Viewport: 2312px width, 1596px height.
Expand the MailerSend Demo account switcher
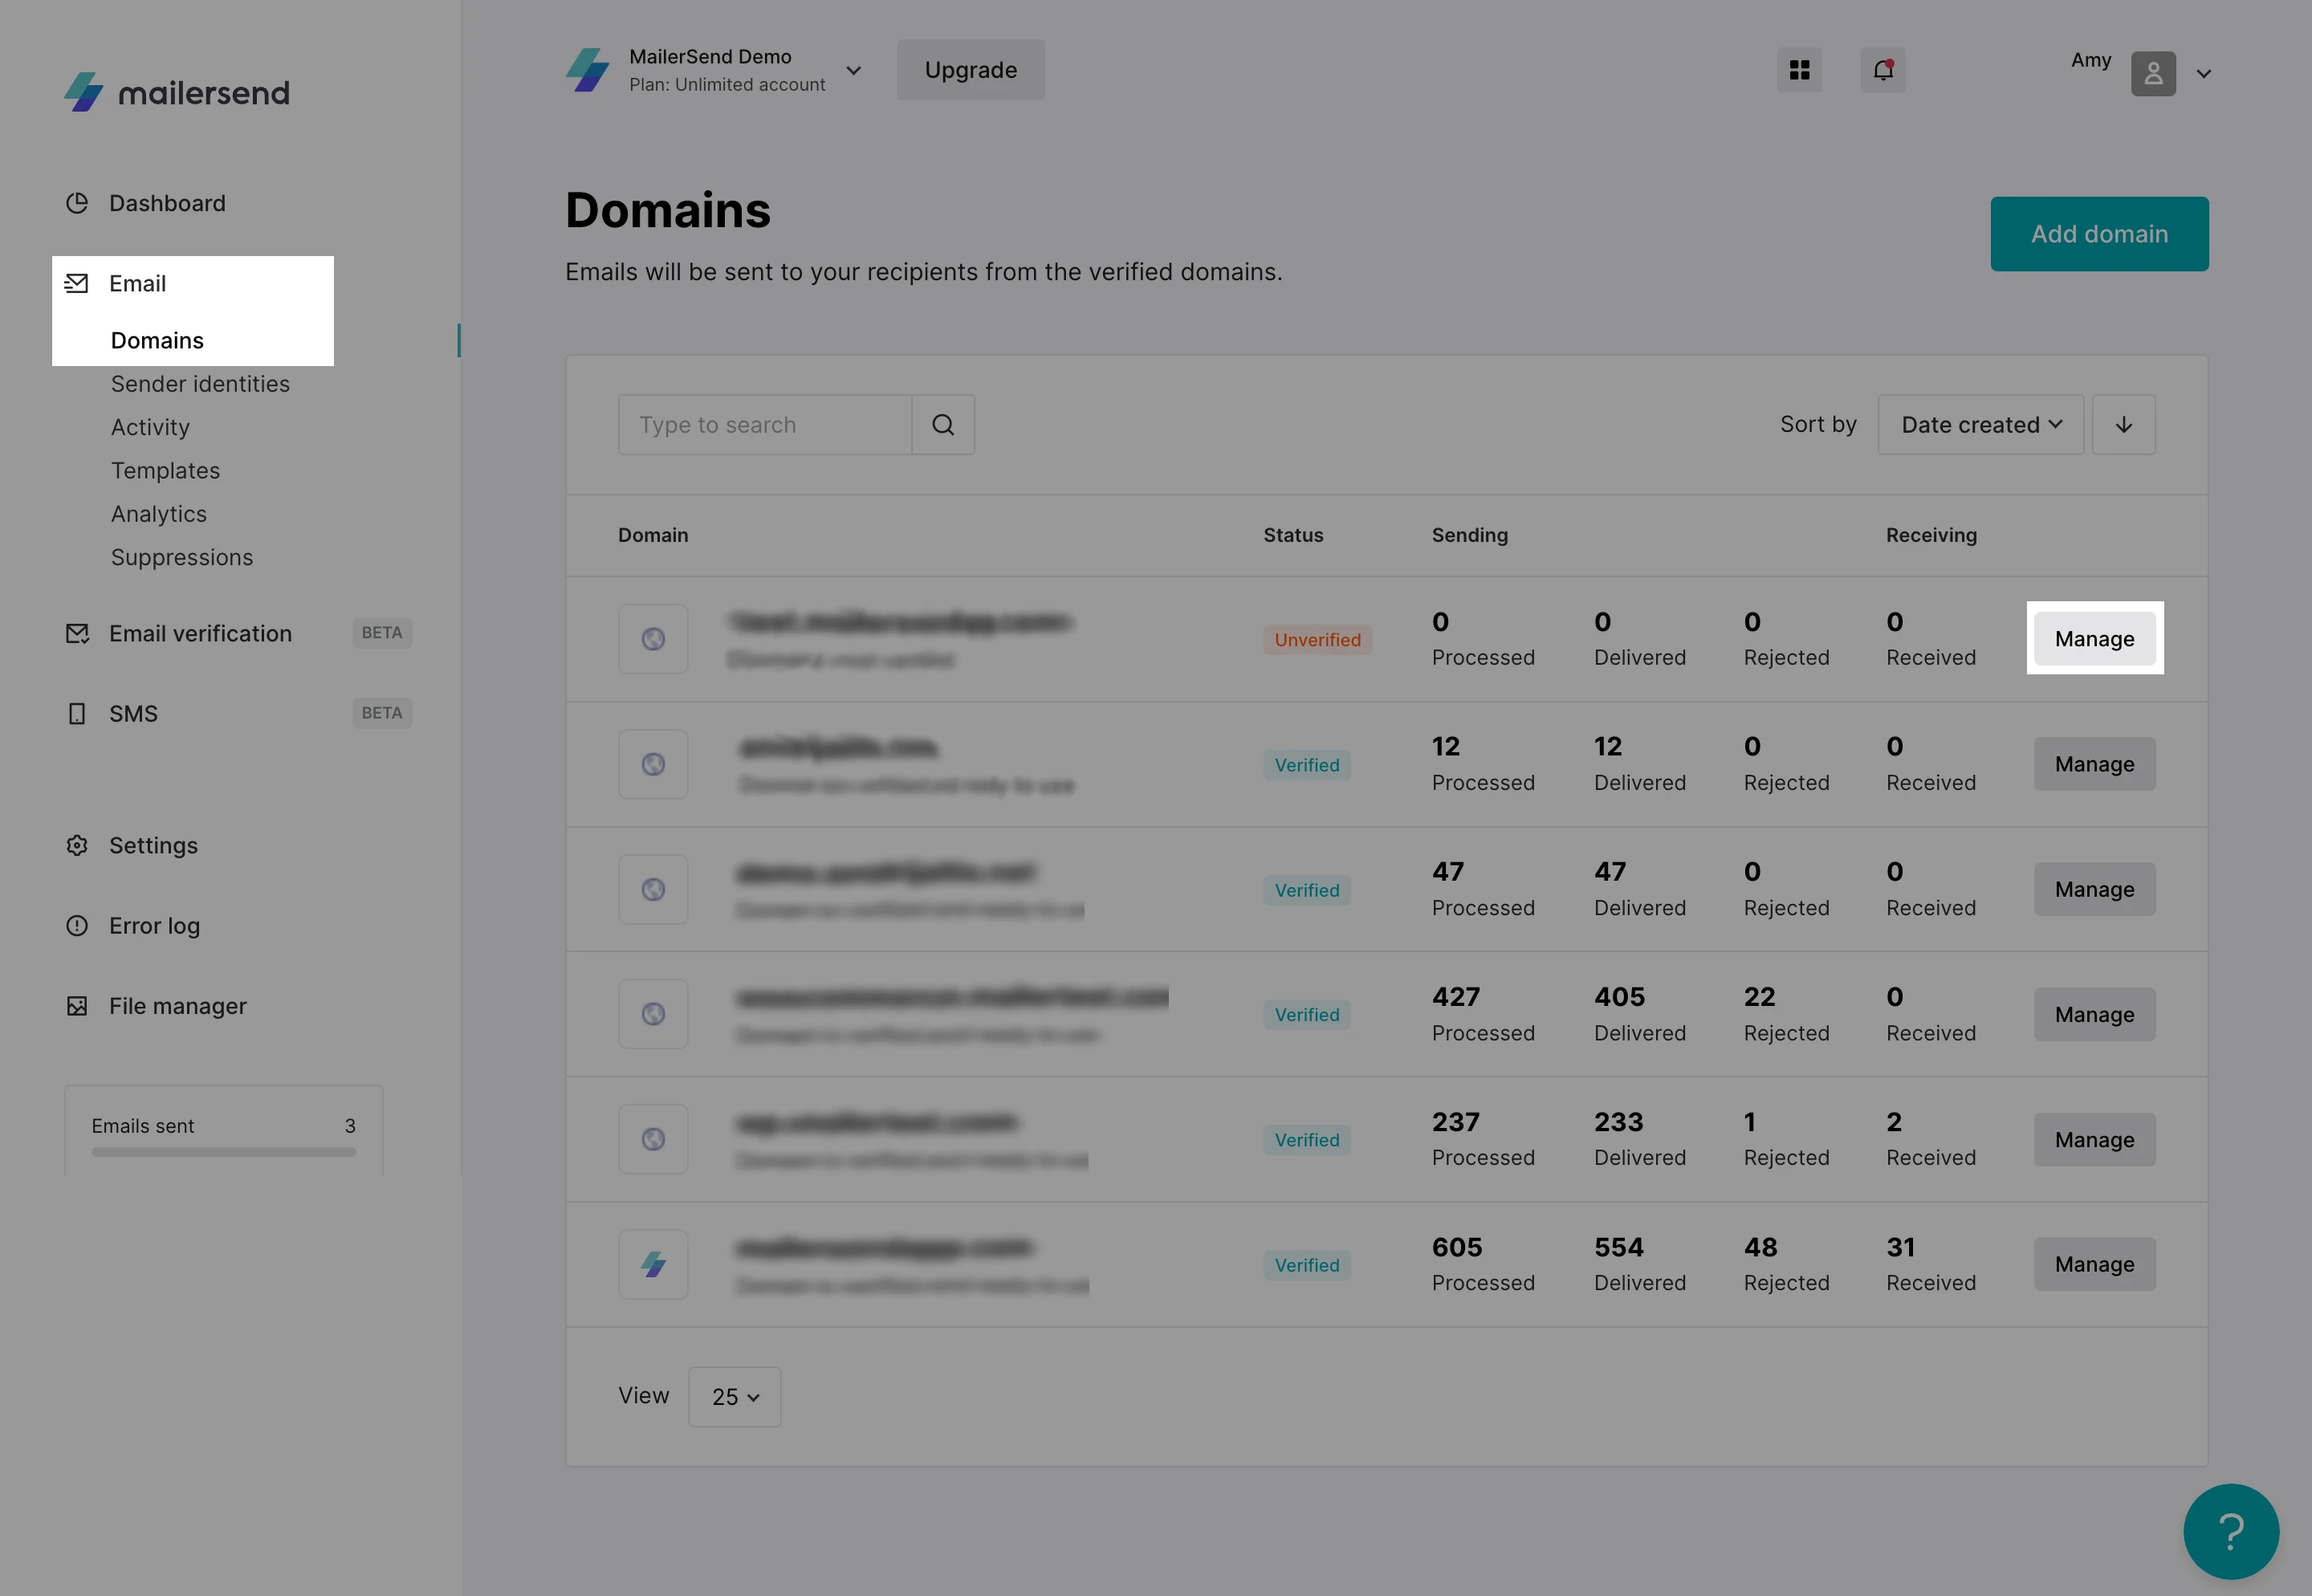tap(853, 70)
